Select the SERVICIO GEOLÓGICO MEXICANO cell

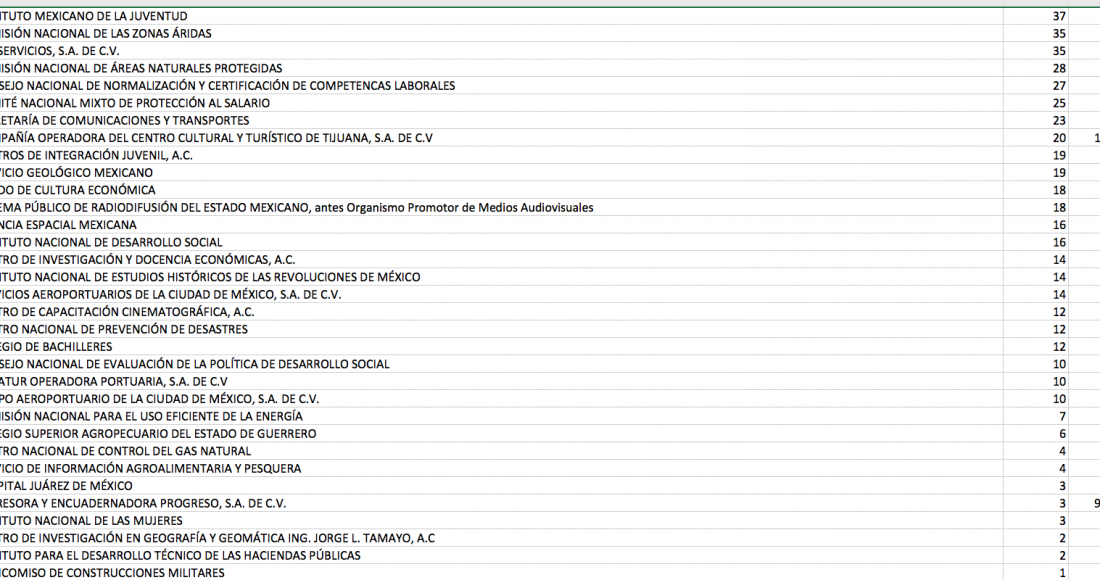76,172
